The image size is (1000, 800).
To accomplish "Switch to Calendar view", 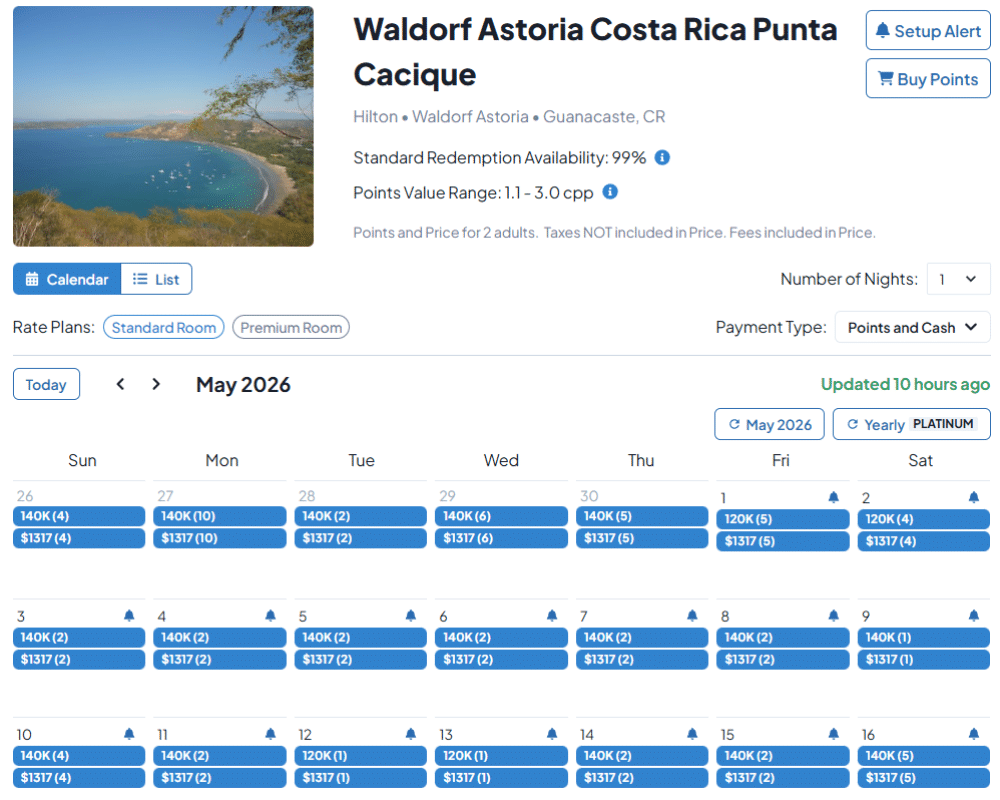I will pyautogui.click(x=67, y=279).
